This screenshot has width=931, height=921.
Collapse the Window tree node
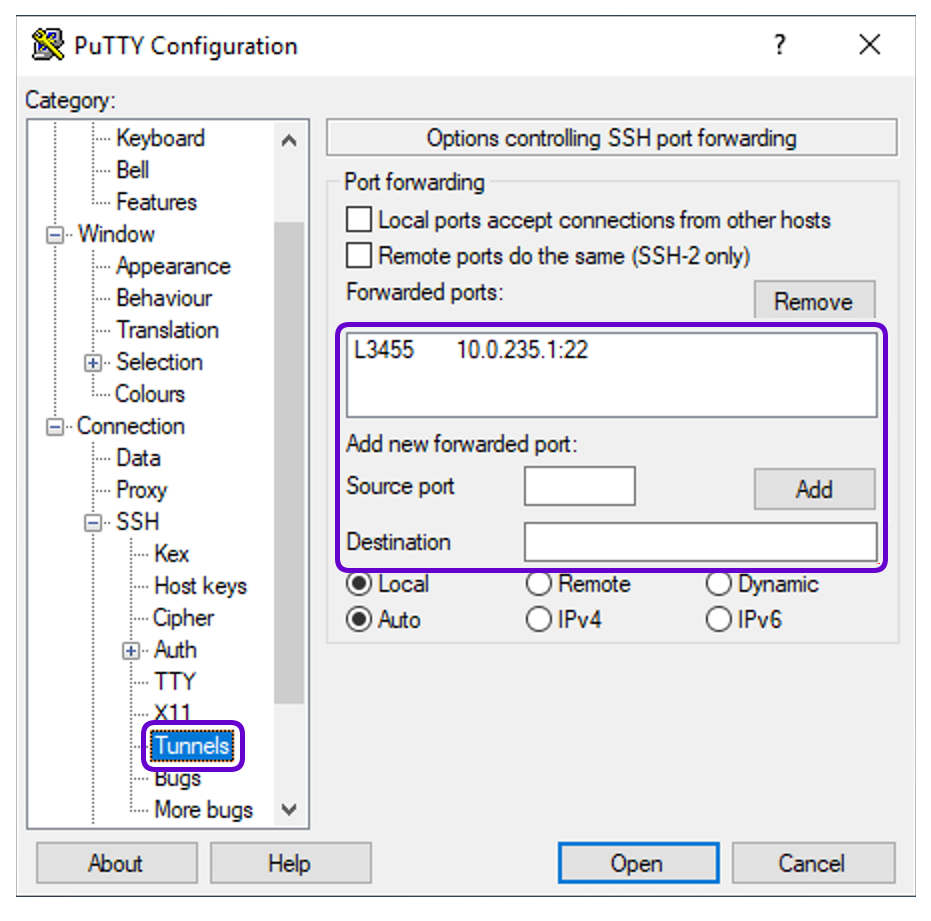[x=56, y=234]
